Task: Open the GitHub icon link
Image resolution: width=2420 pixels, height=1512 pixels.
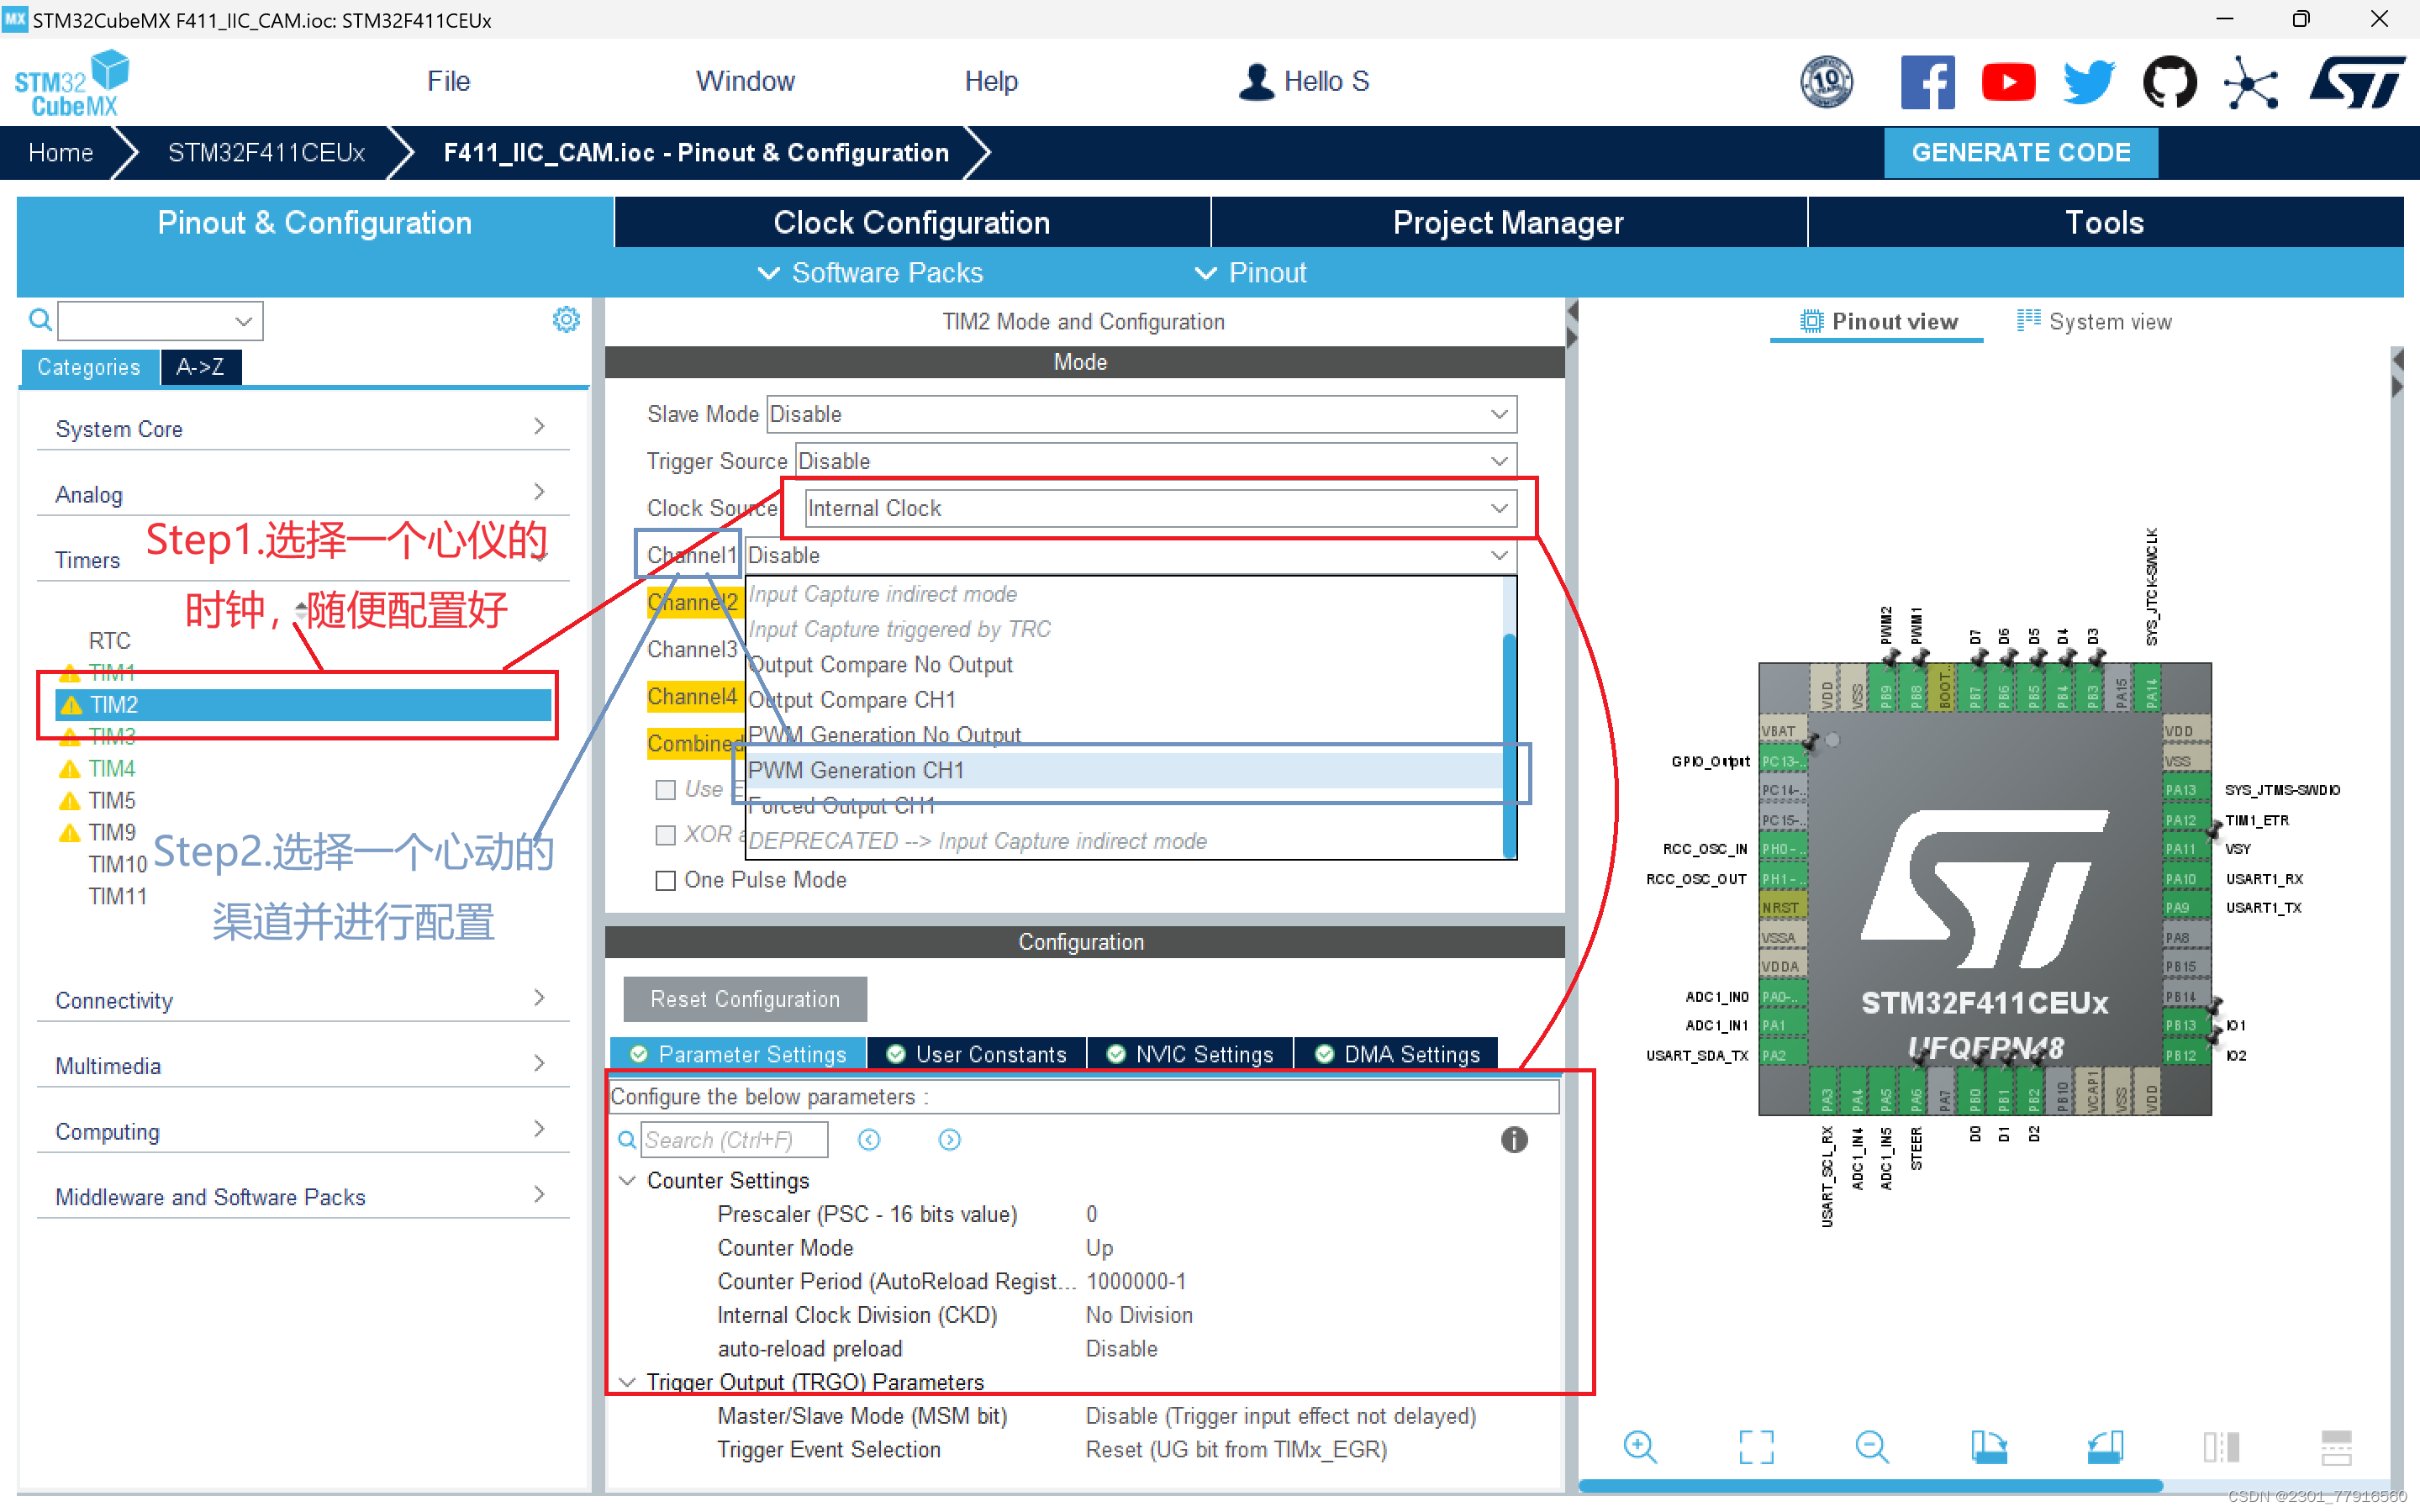Action: tap(2169, 82)
